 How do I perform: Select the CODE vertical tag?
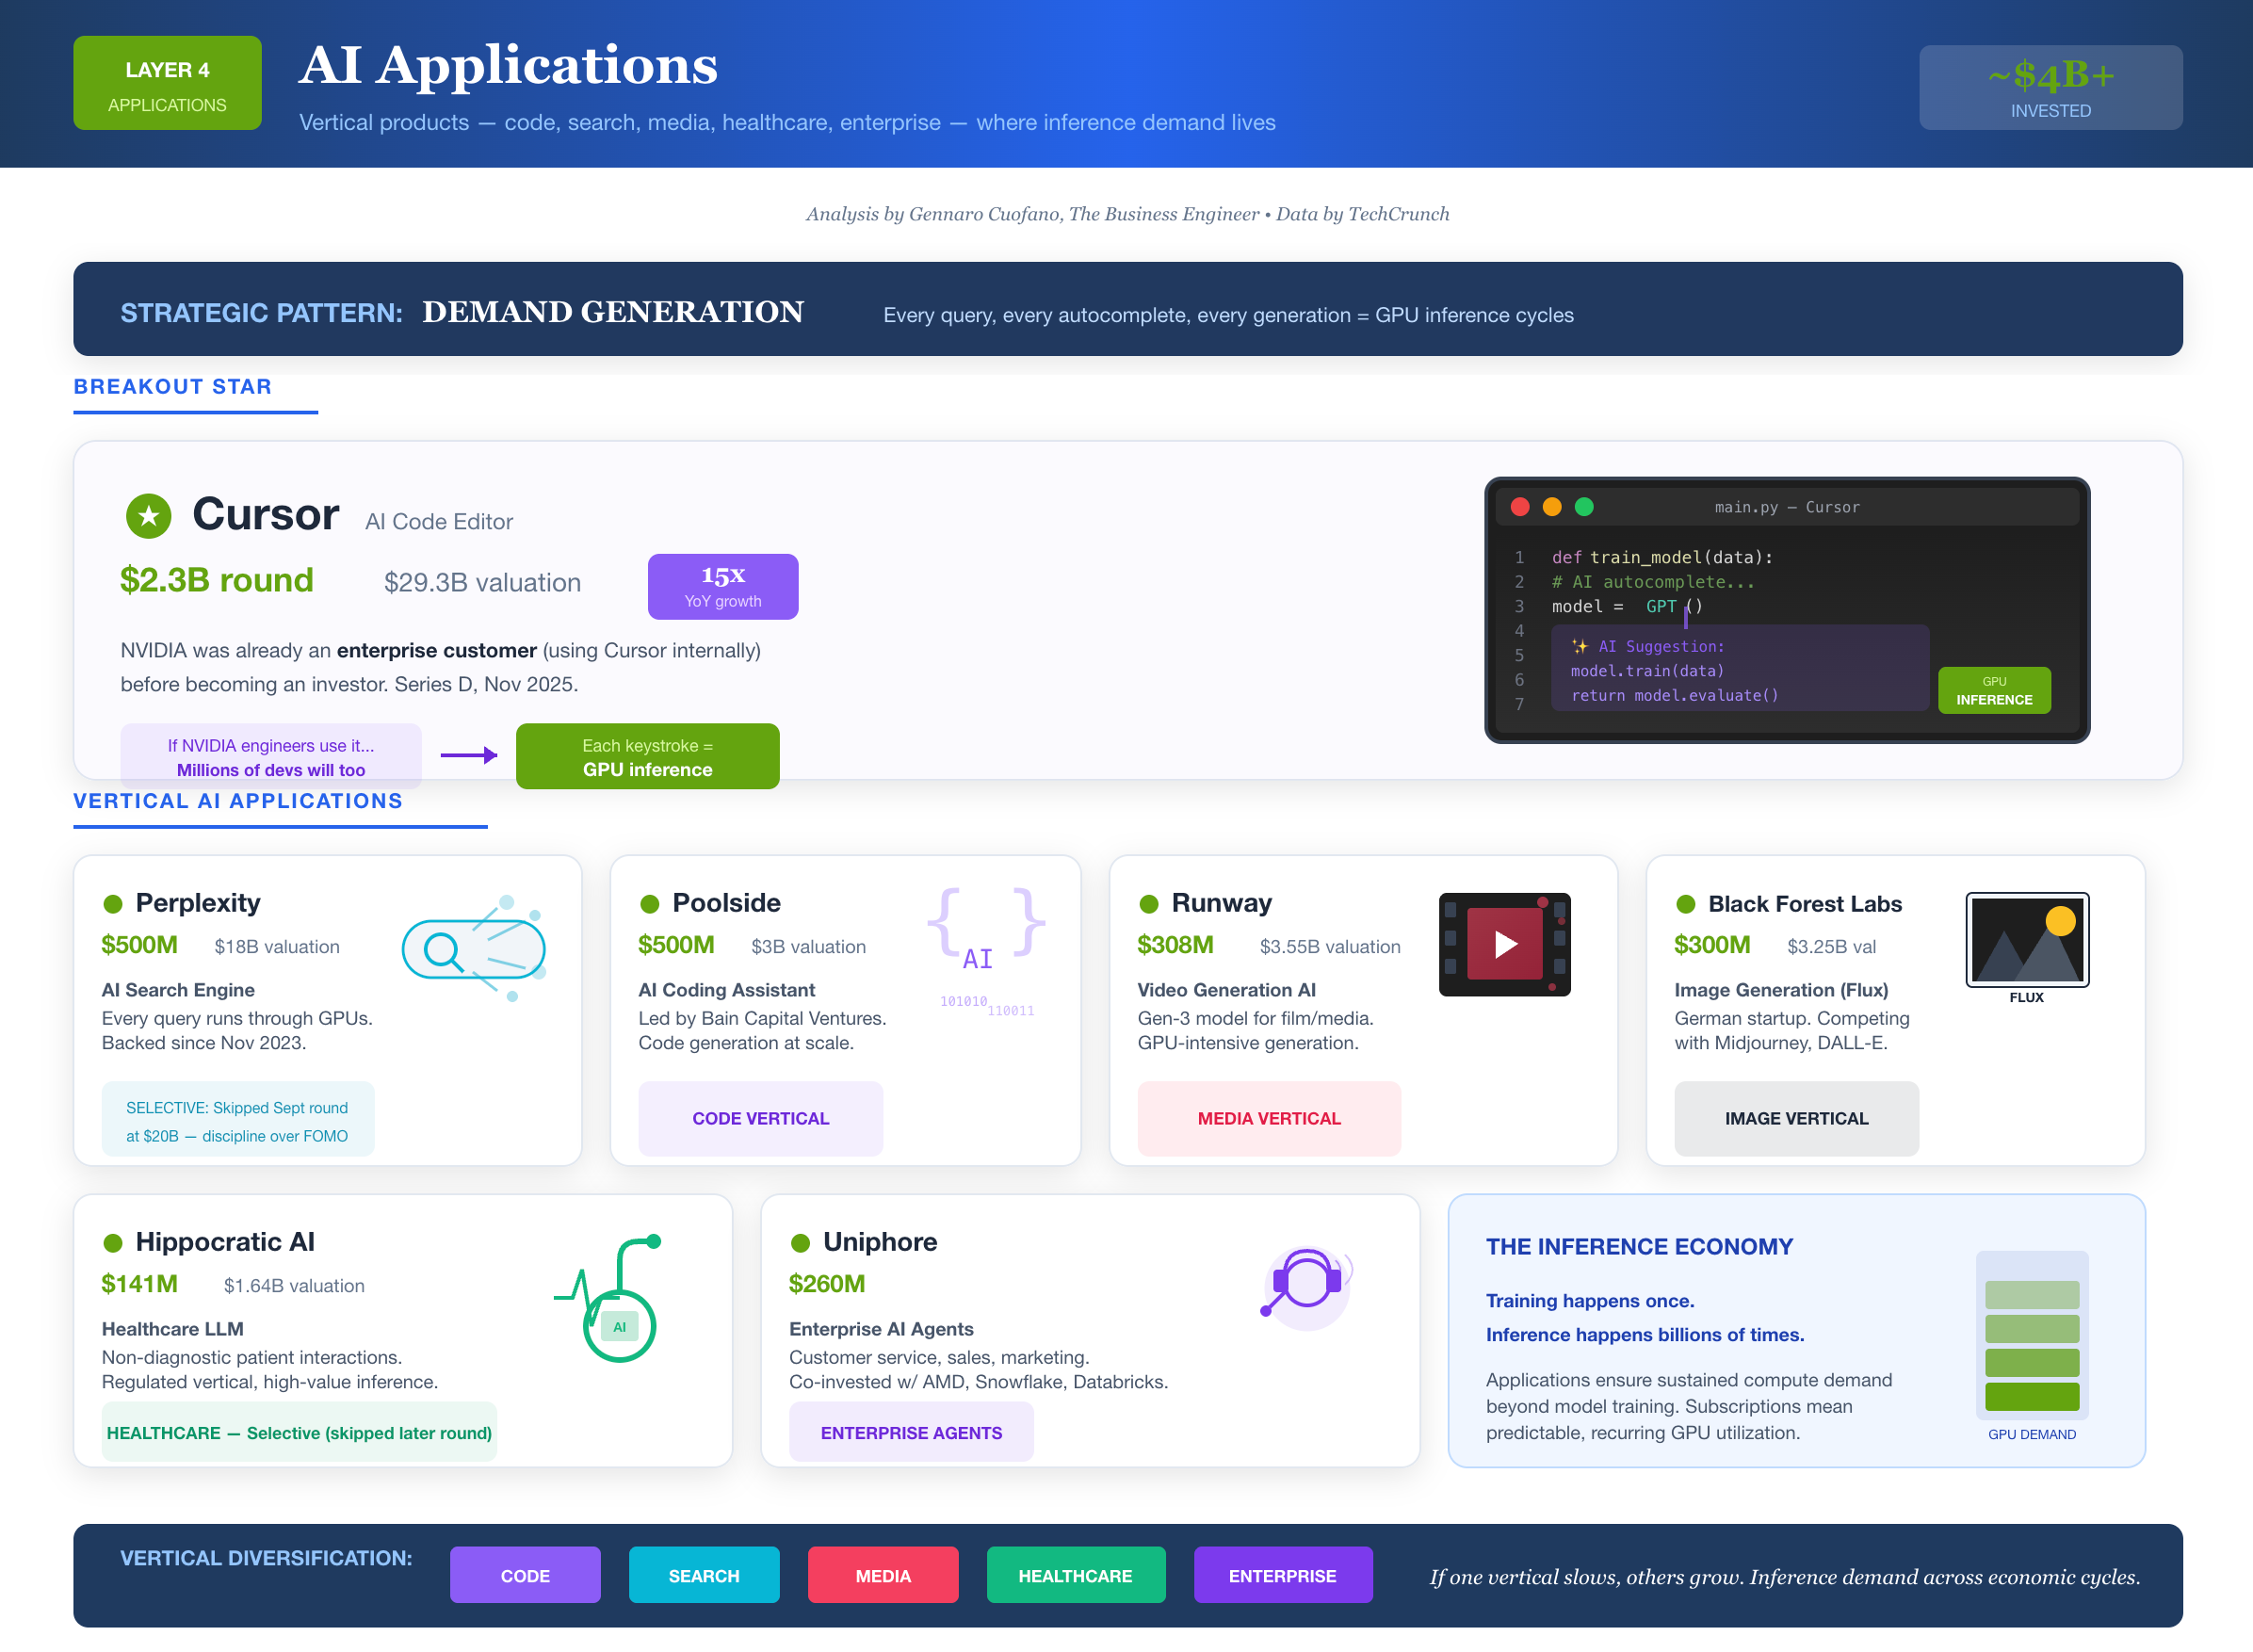(x=525, y=1575)
